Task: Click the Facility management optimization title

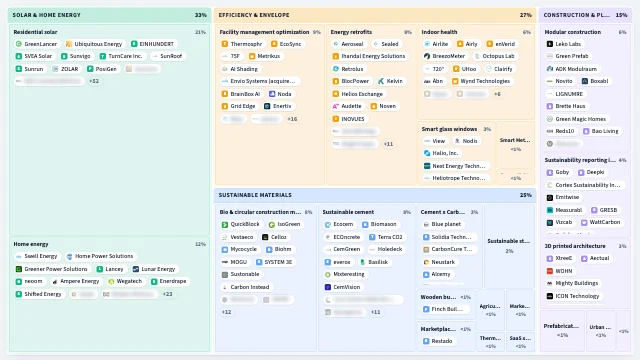Action: pyautogui.click(x=264, y=32)
